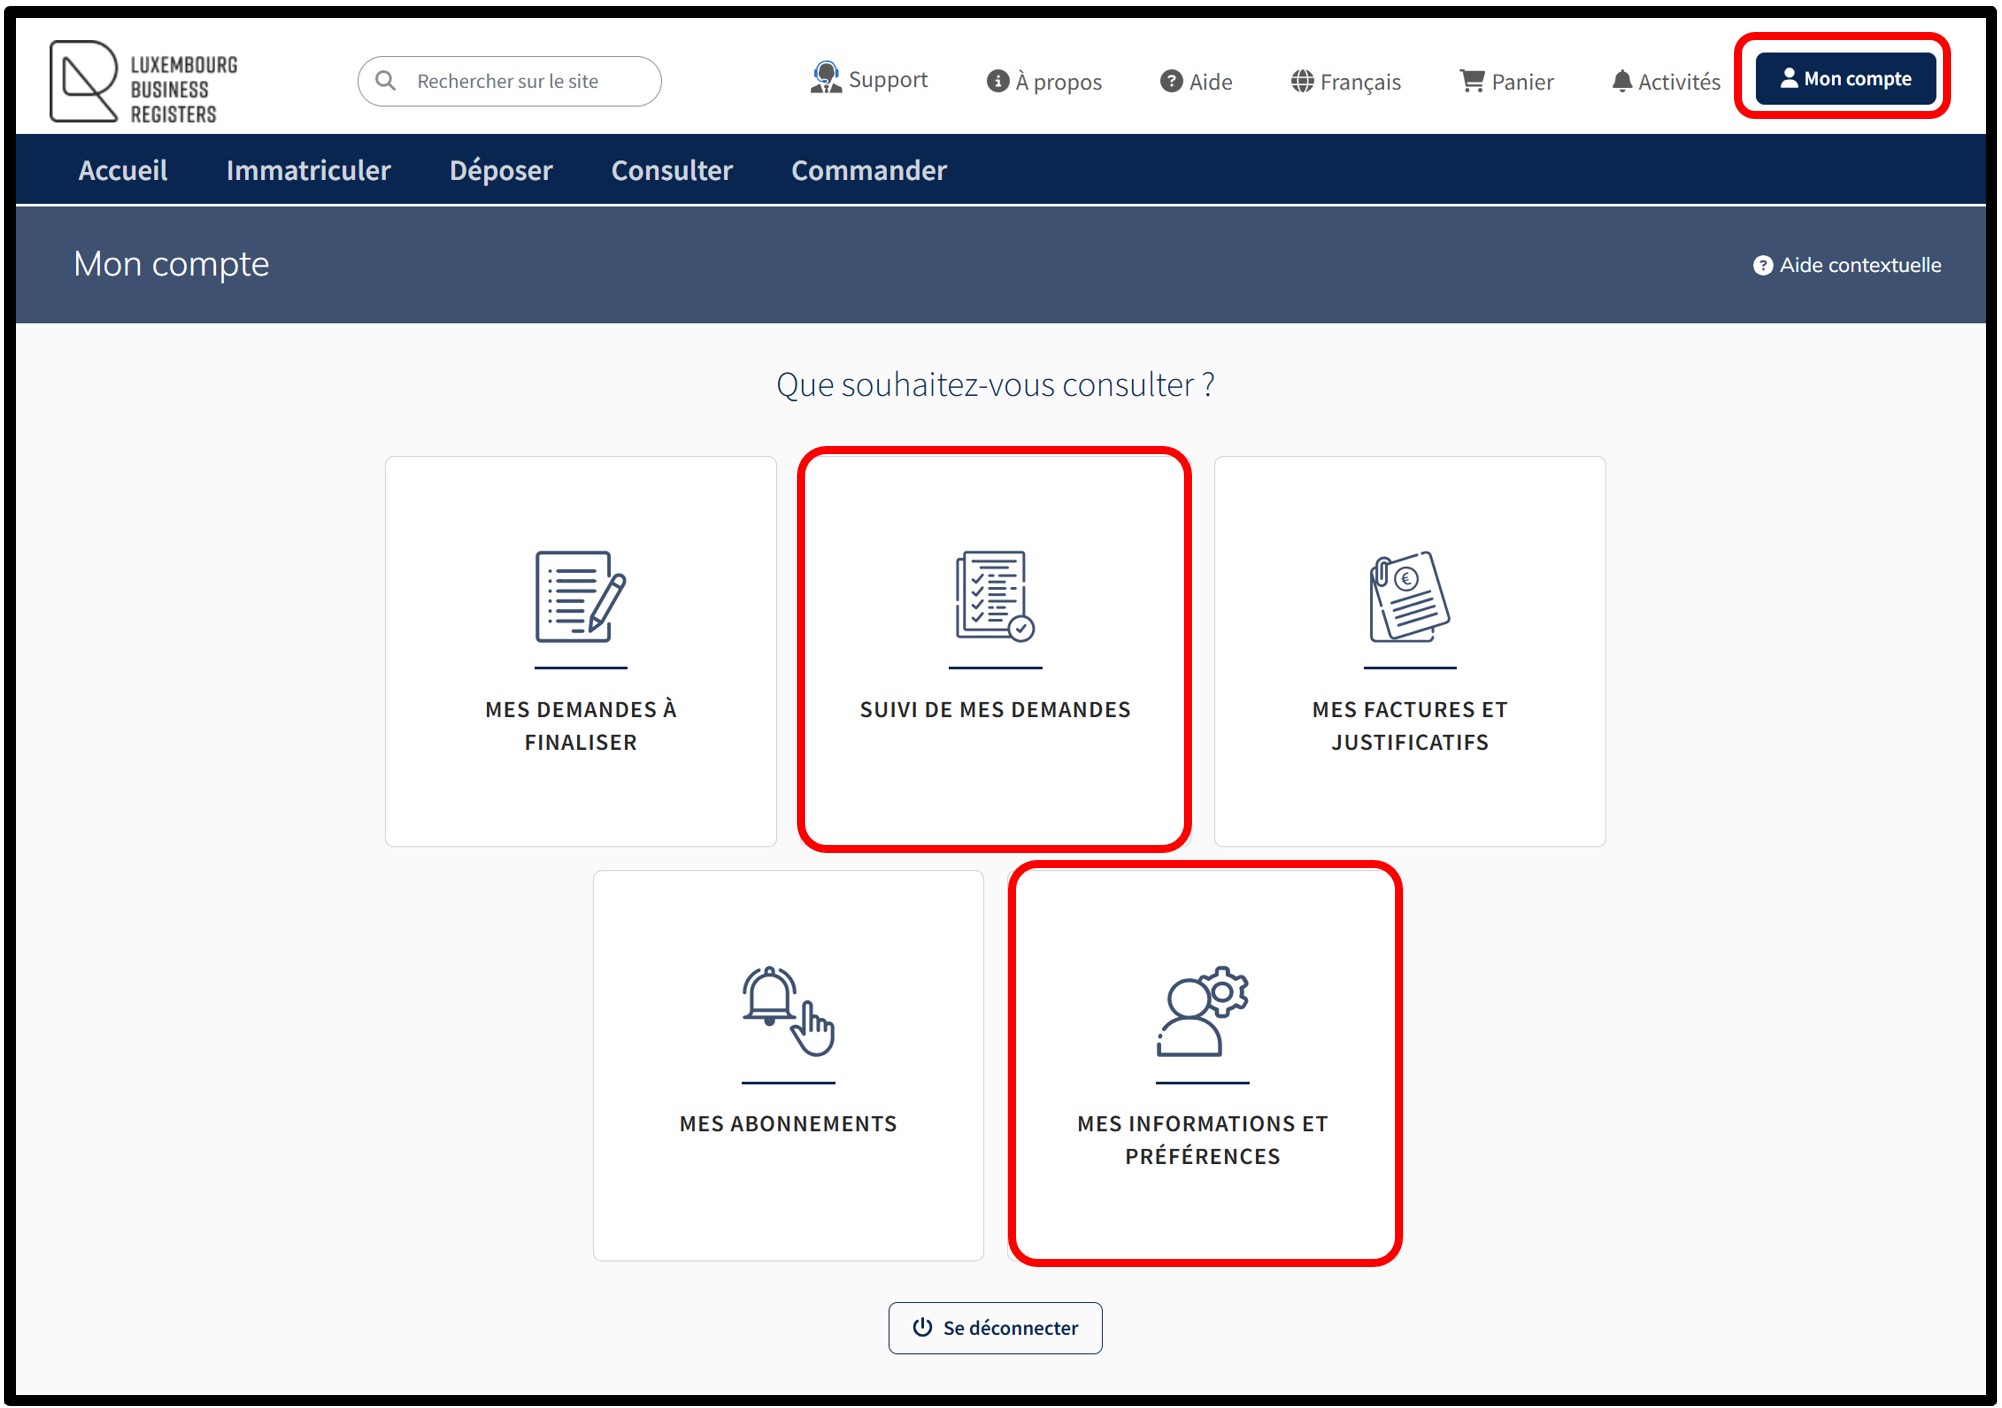Image resolution: width=2002 pixels, height=1408 pixels.
Task: Open the Immatriculer menu
Action: (x=308, y=171)
